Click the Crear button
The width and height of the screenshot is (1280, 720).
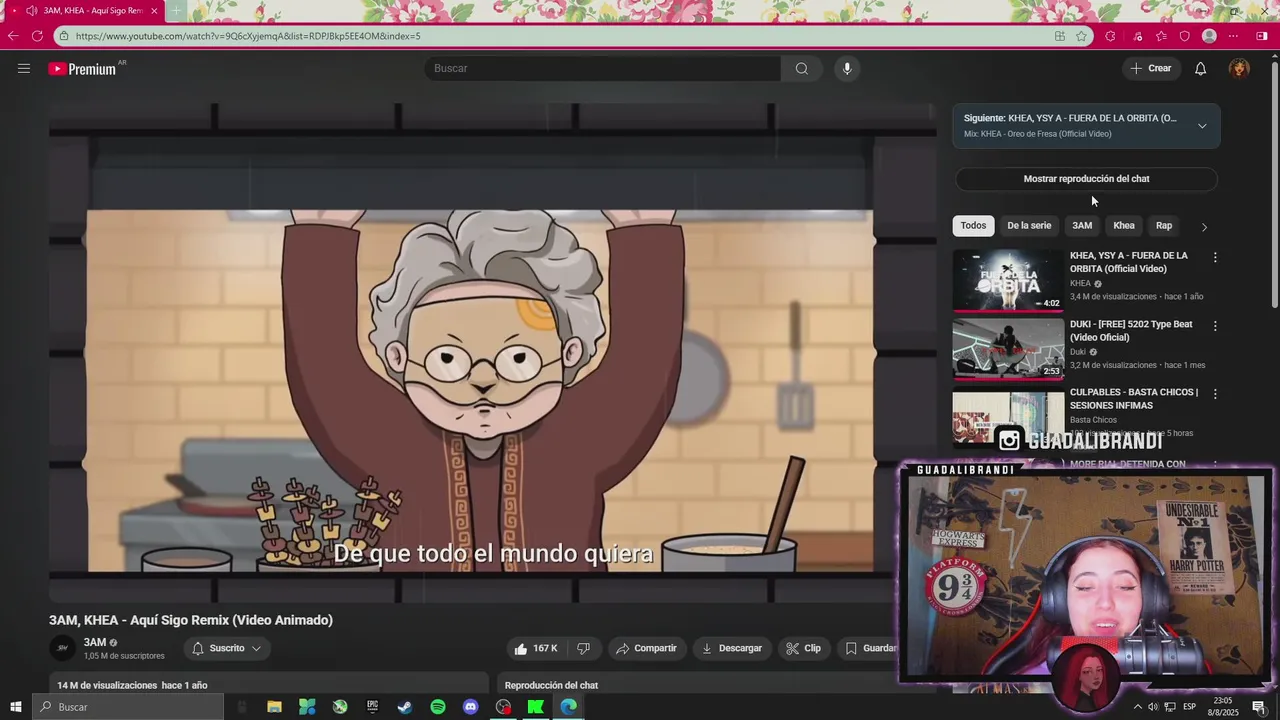click(x=1151, y=68)
